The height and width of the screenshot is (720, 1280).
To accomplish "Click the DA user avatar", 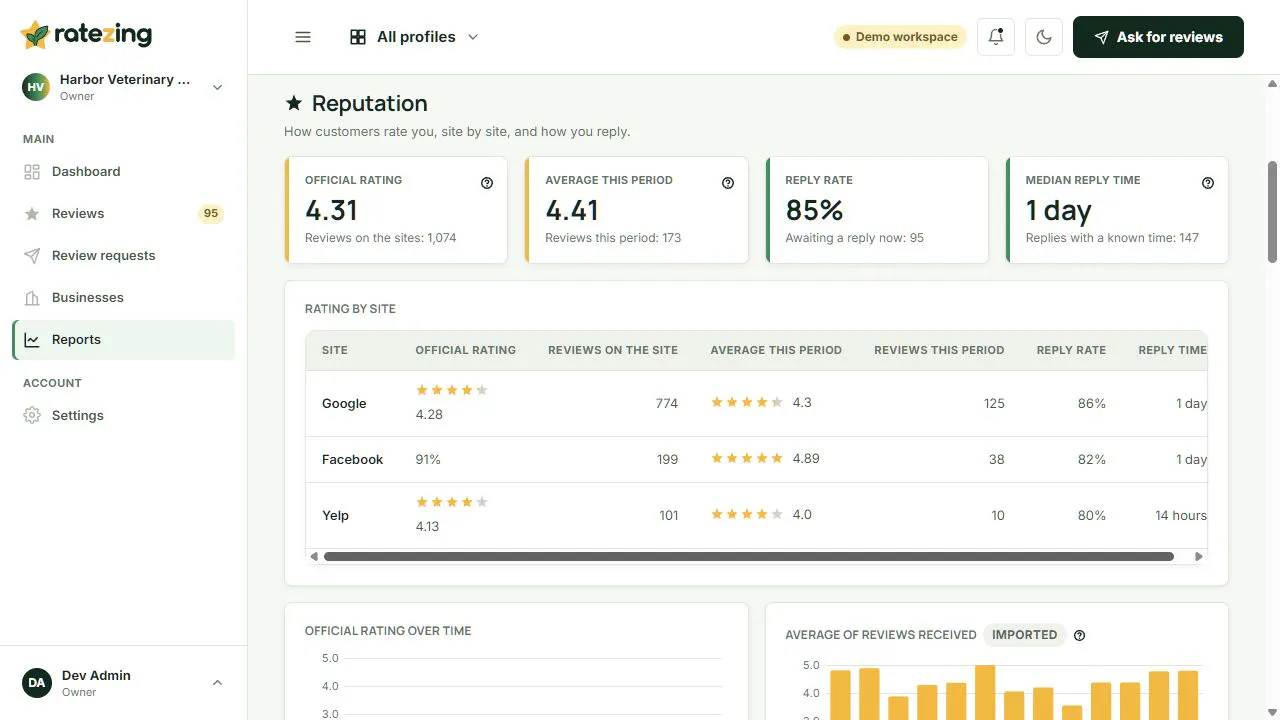I will (x=36, y=683).
